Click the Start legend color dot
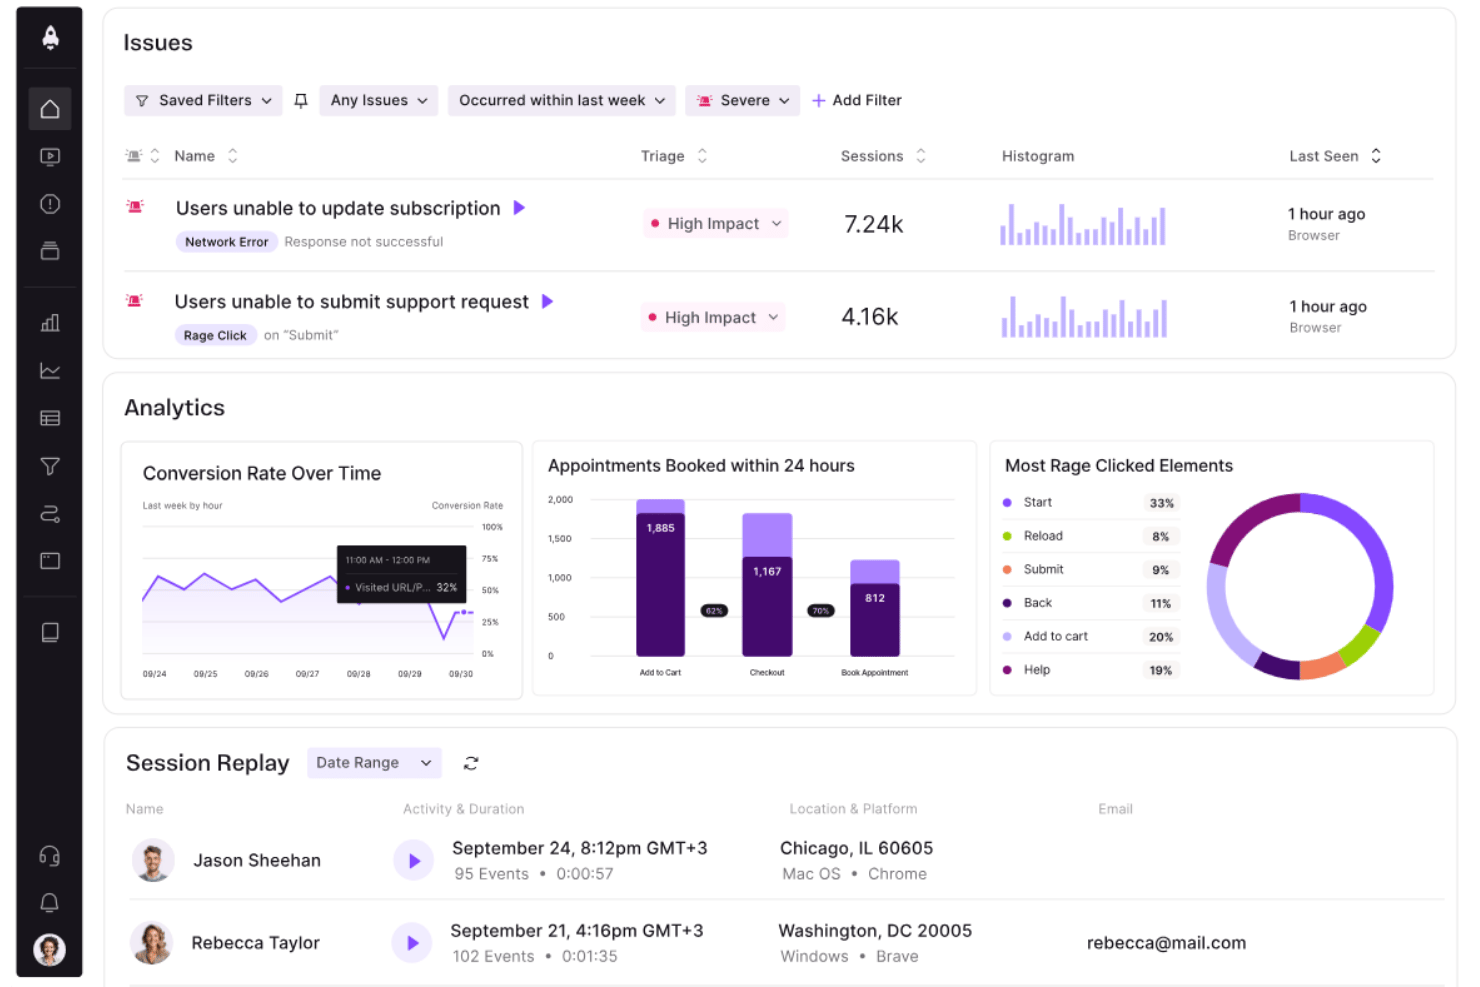1480x987 pixels. (1007, 503)
